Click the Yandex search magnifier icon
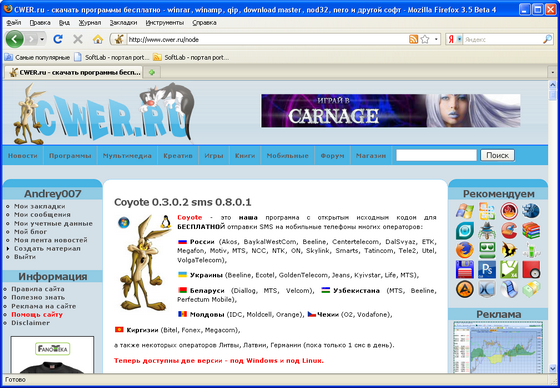The width and height of the screenshot is (560, 388). [547, 39]
